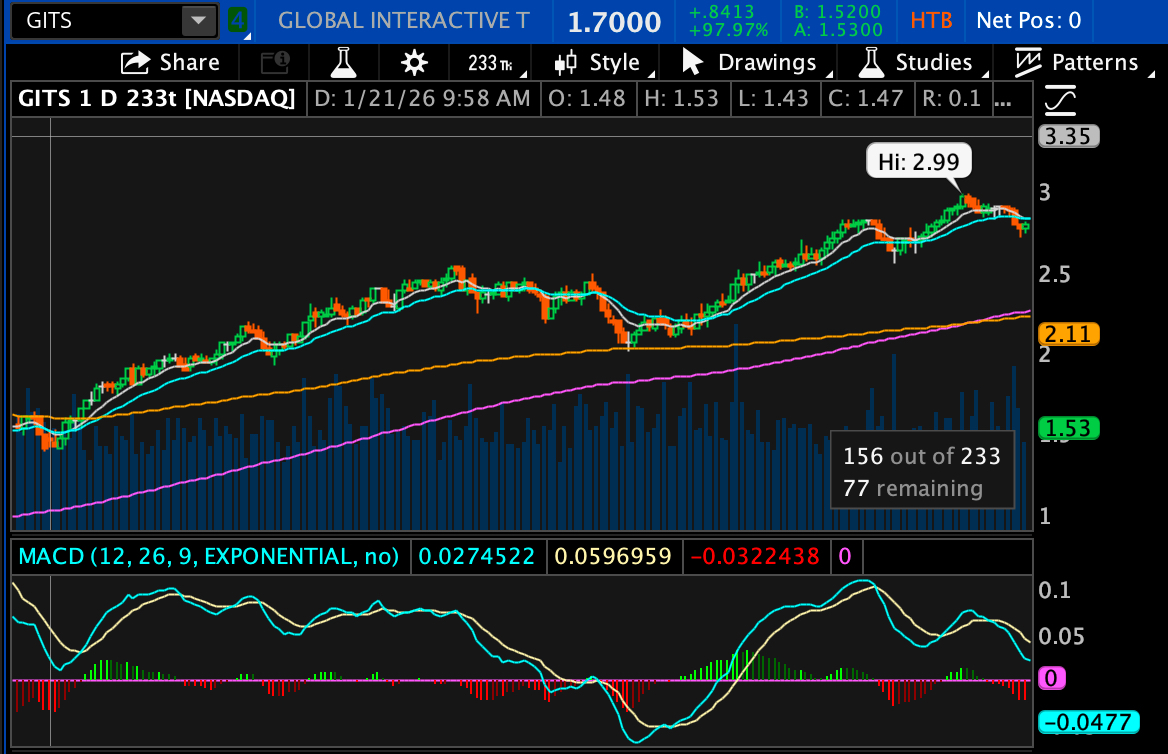
Task: Click the flask icon beside the gear
Action: 345,63
